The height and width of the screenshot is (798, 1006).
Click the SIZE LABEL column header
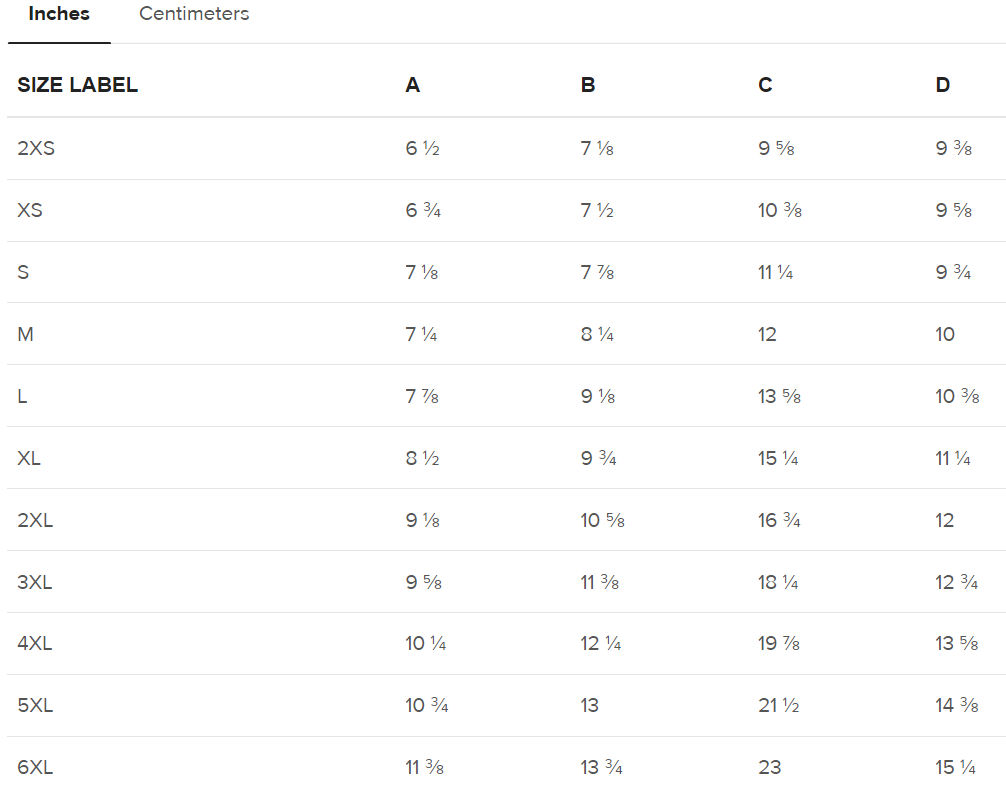pos(77,85)
